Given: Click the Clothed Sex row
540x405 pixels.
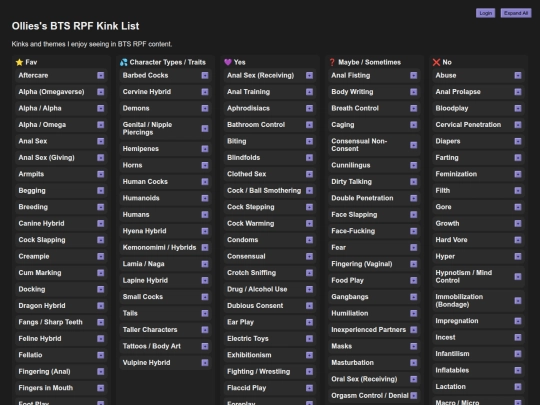Looking at the screenshot, I should click(x=270, y=174).
